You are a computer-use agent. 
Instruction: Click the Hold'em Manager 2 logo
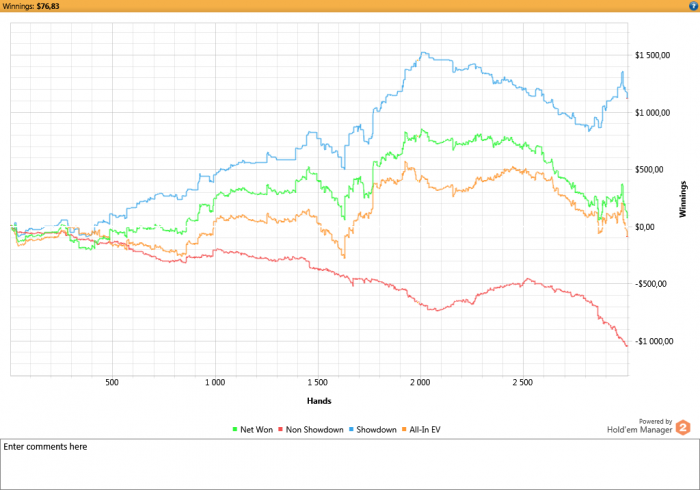[683, 428]
